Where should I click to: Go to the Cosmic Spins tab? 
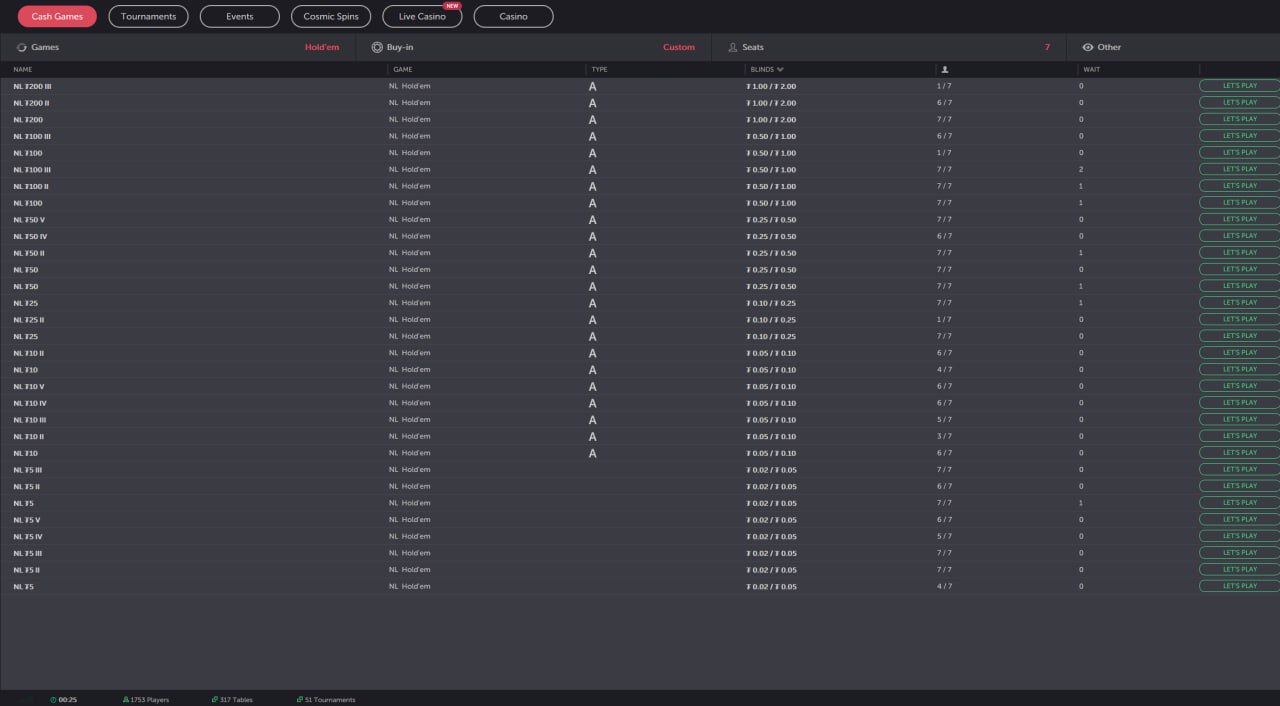click(x=331, y=16)
